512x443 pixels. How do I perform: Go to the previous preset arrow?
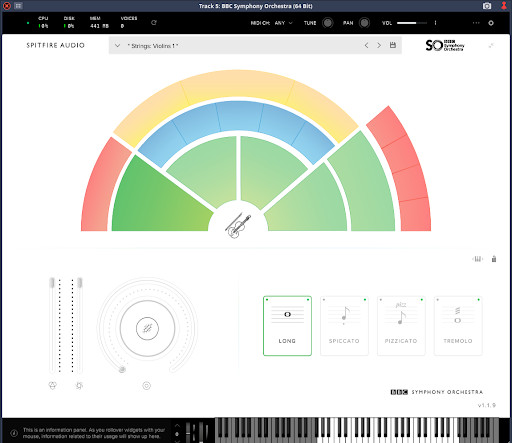pyautogui.click(x=366, y=45)
